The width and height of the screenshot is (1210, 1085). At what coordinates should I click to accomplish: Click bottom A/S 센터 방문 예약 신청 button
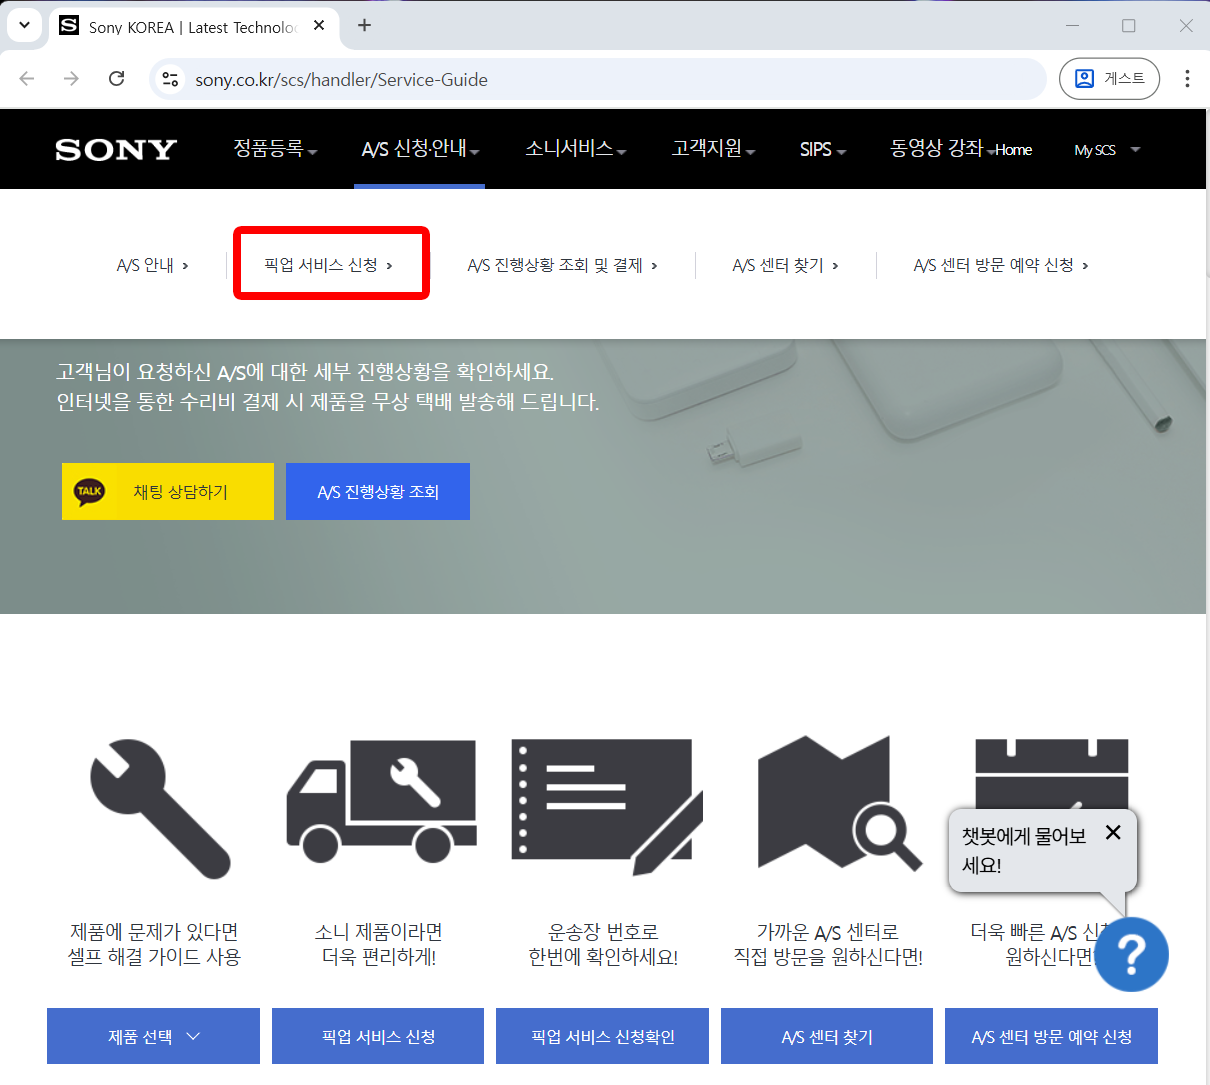[x=1051, y=1036]
